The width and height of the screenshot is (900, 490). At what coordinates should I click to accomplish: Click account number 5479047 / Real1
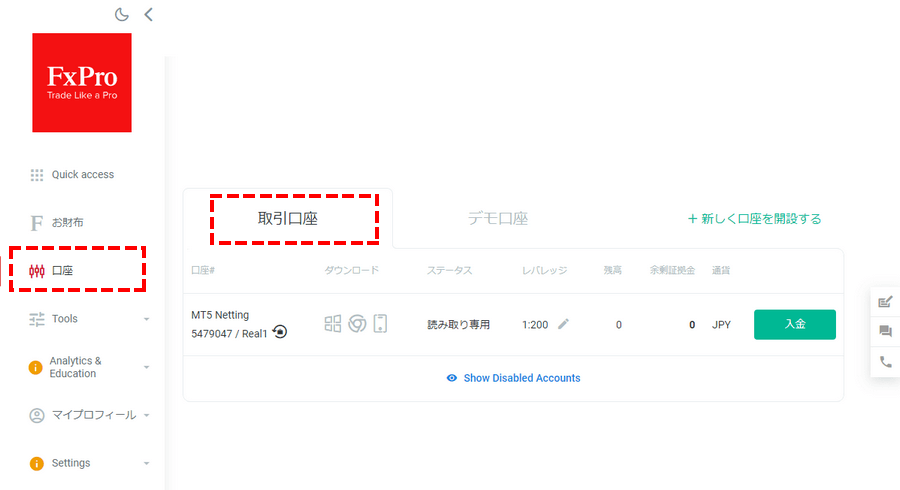pyautogui.click(x=229, y=334)
